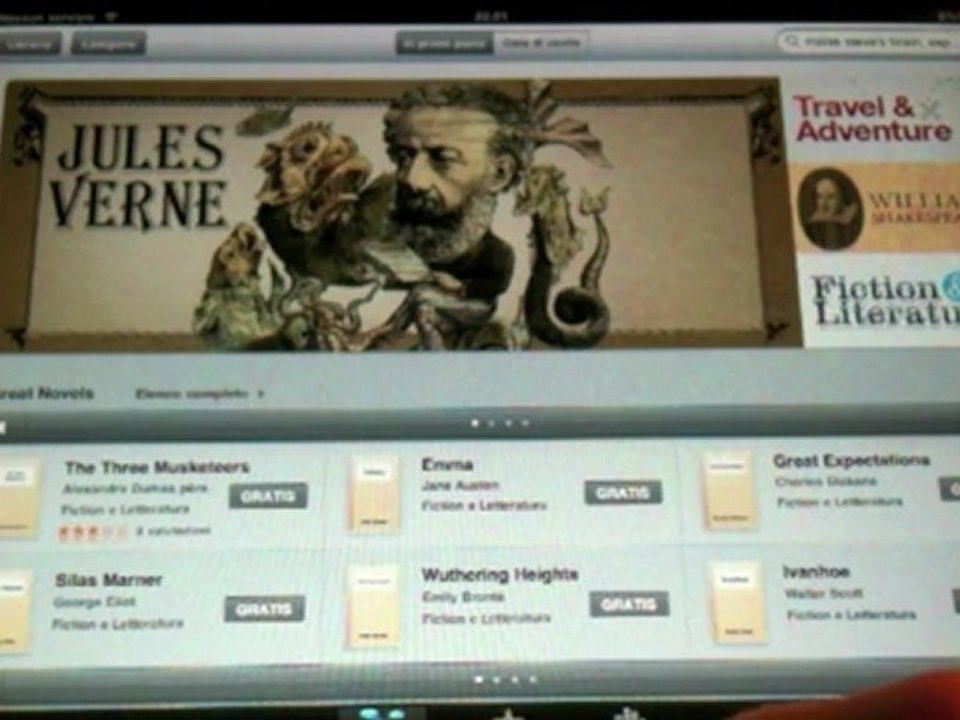960x720 pixels.
Task: Click the page dots below the Ivanhoe row
Action: 506,680
